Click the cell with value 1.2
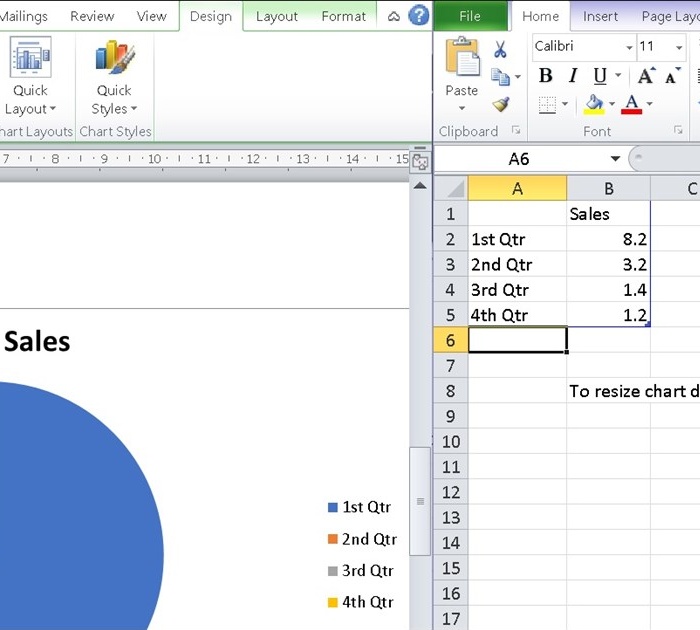The width and height of the screenshot is (700, 630). [x=608, y=315]
